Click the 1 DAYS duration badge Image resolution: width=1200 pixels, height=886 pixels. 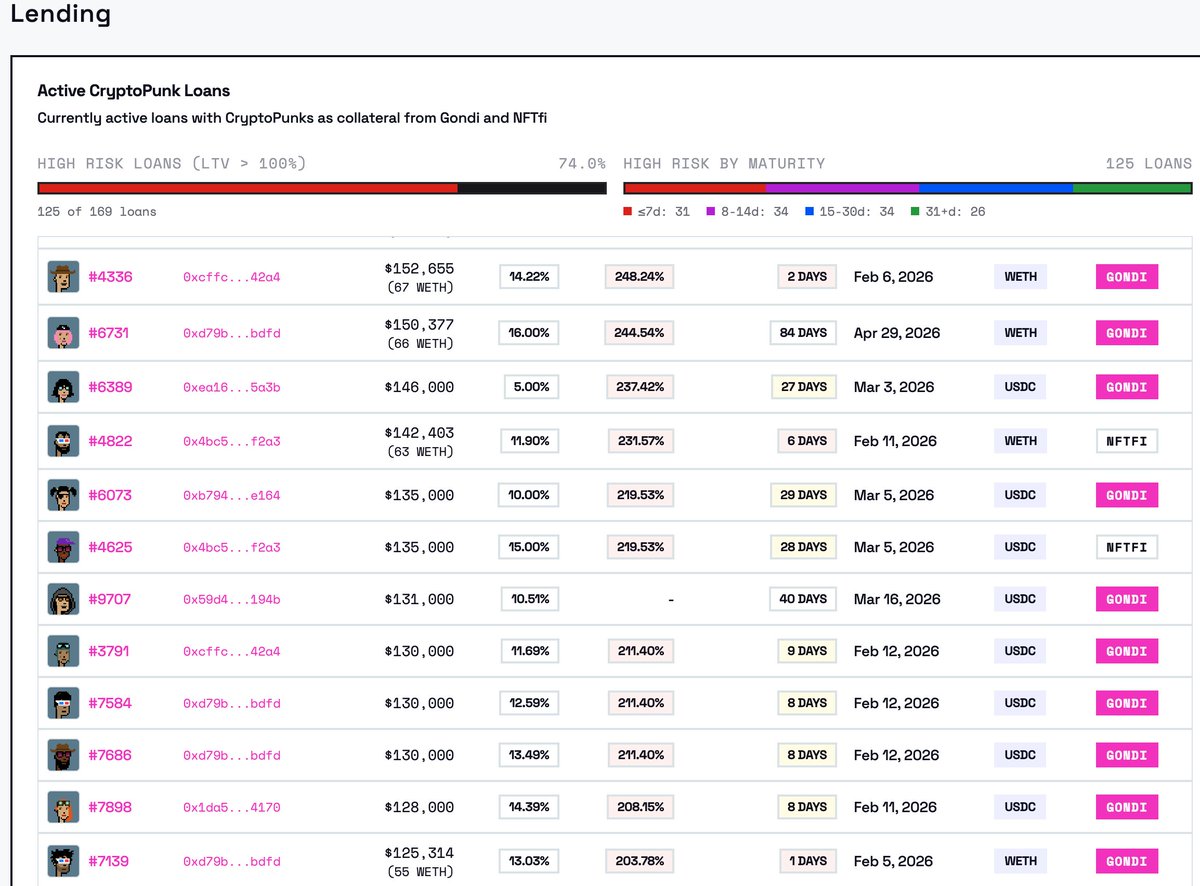pyautogui.click(x=807, y=861)
